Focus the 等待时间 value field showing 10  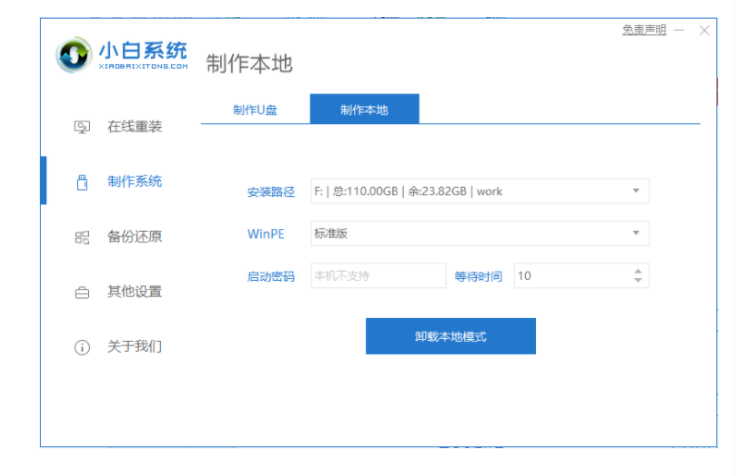570,275
